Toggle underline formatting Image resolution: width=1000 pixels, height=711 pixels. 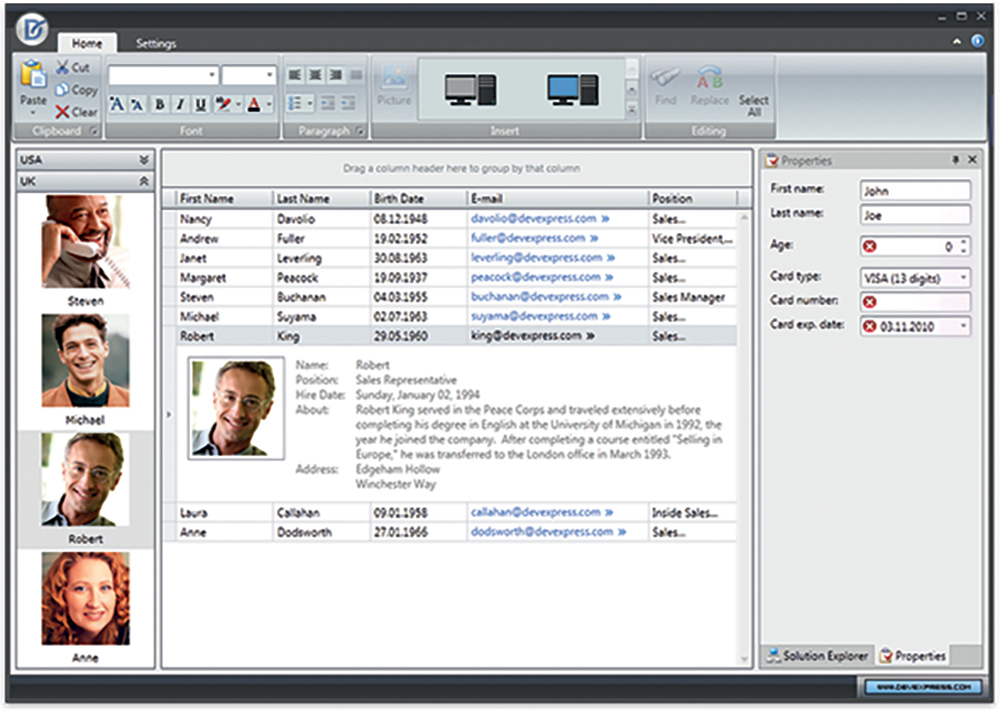click(200, 104)
